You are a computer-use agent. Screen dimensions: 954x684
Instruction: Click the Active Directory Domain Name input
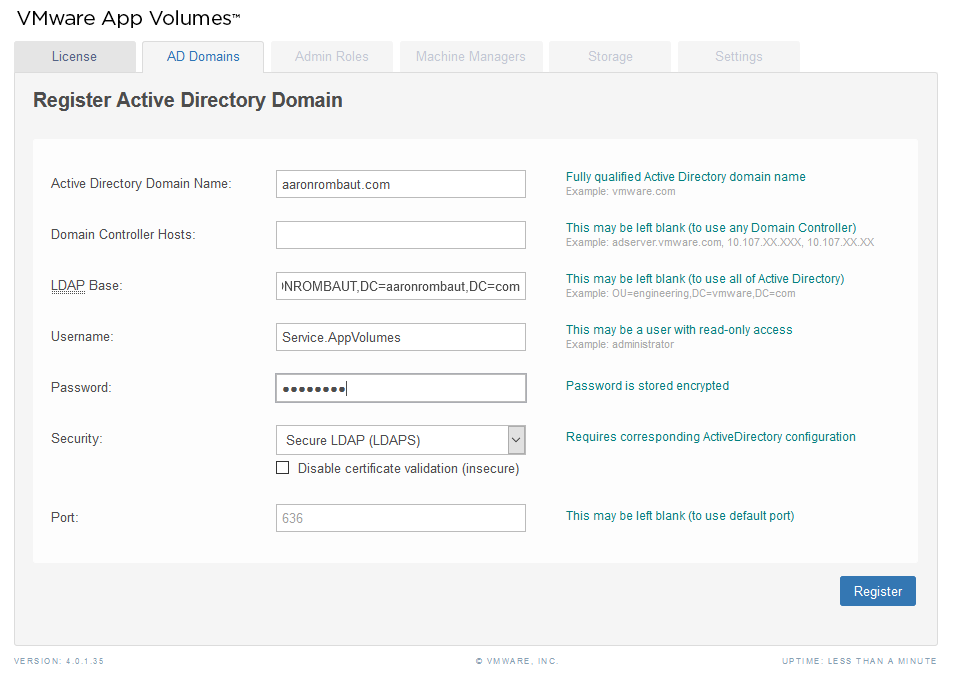click(400, 184)
